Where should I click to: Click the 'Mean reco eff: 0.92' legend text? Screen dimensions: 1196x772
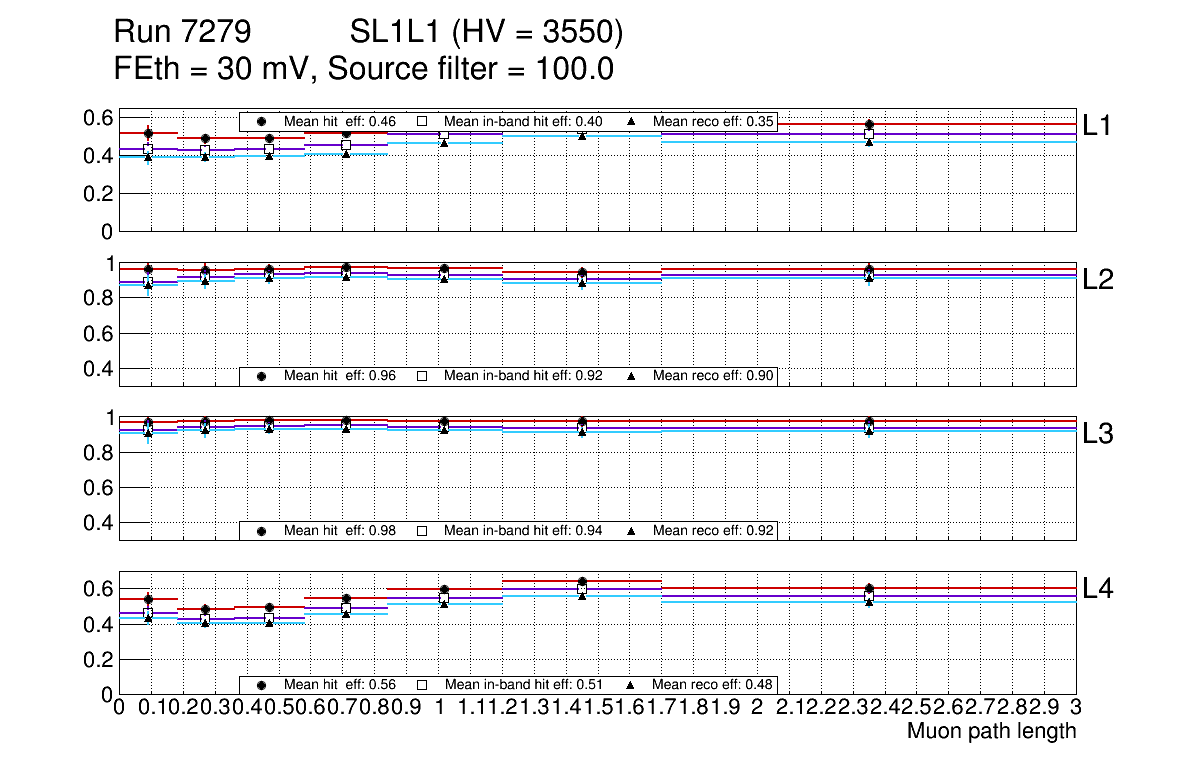coord(713,530)
